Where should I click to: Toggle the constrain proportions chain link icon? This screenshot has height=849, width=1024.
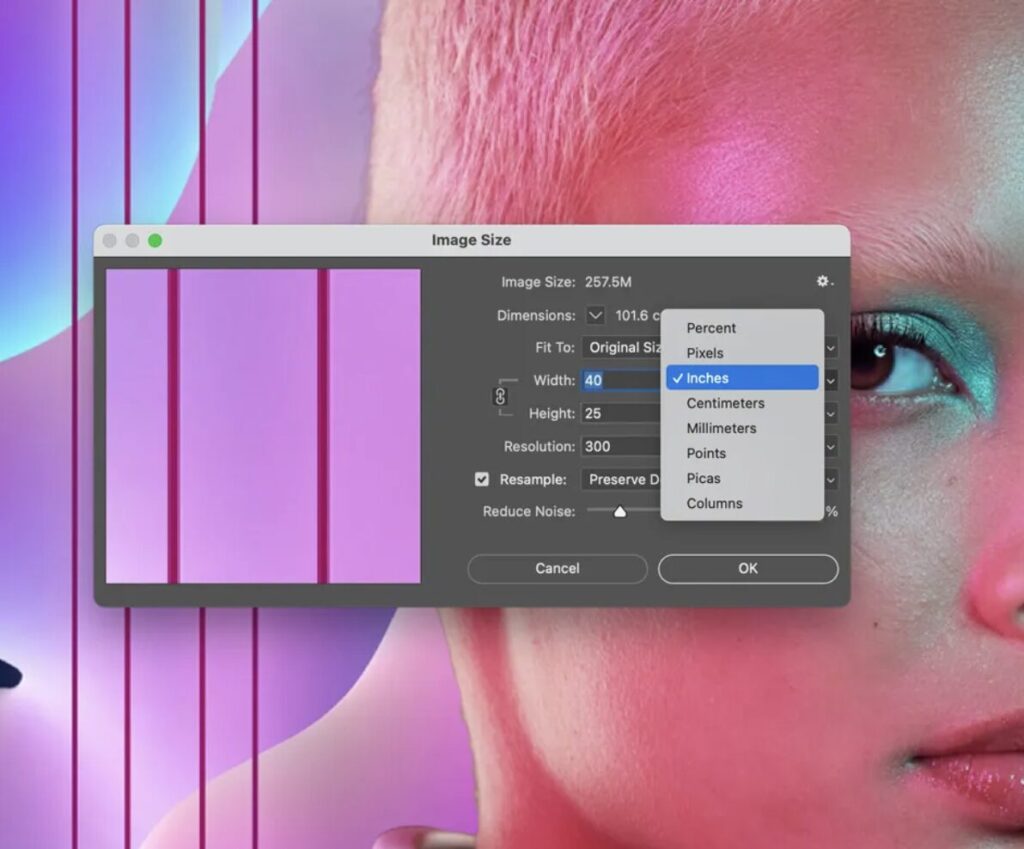coord(501,397)
